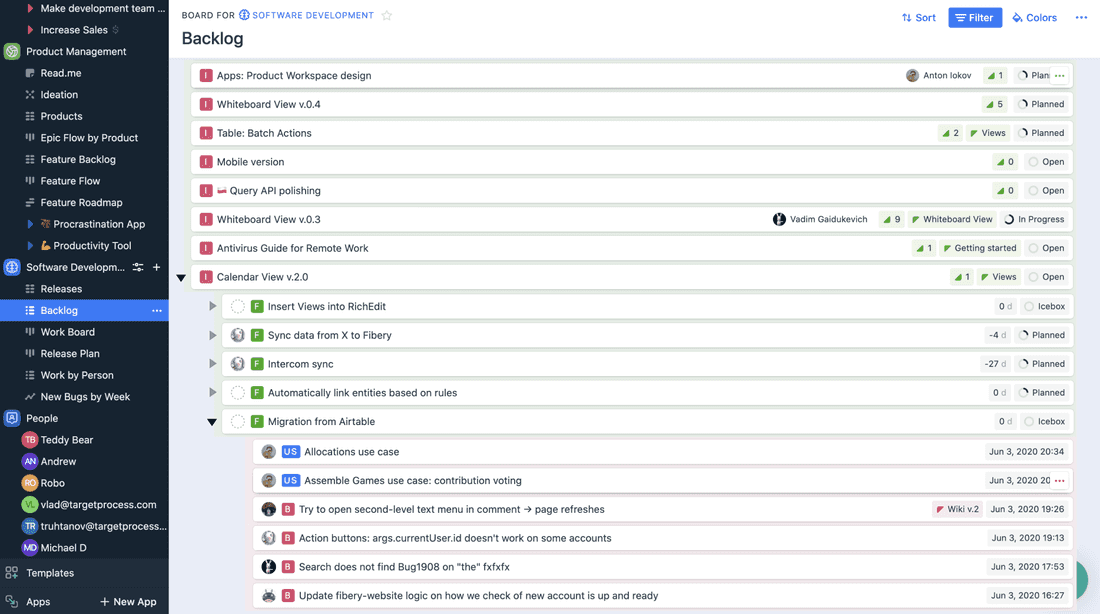The height and width of the screenshot is (614, 1100).
Task: Expand the Intercom sync feature
Action: [213, 364]
